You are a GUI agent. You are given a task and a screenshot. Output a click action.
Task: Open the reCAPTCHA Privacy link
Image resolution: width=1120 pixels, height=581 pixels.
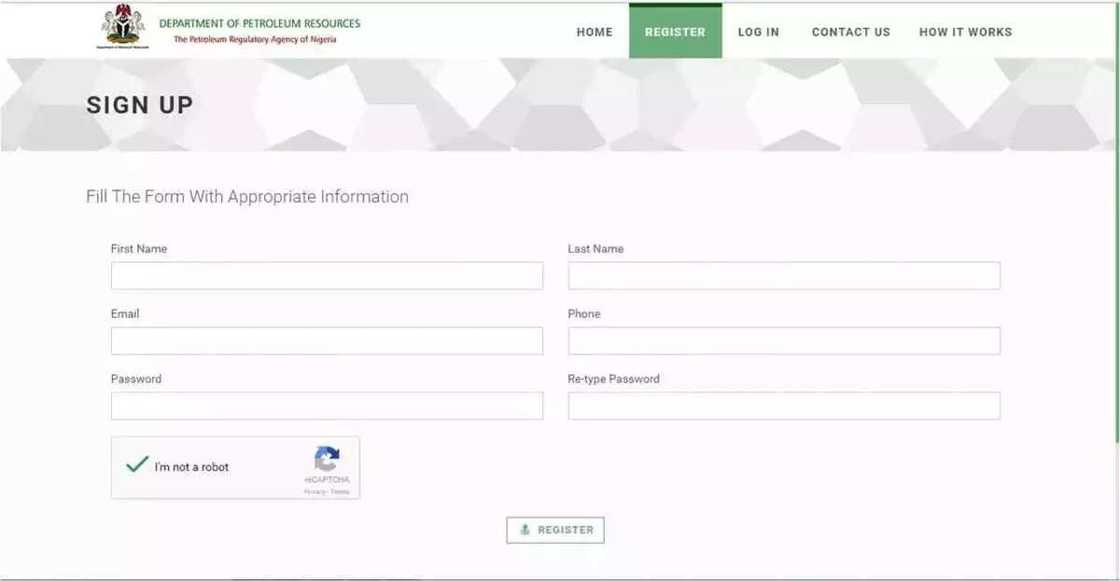[x=313, y=489]
